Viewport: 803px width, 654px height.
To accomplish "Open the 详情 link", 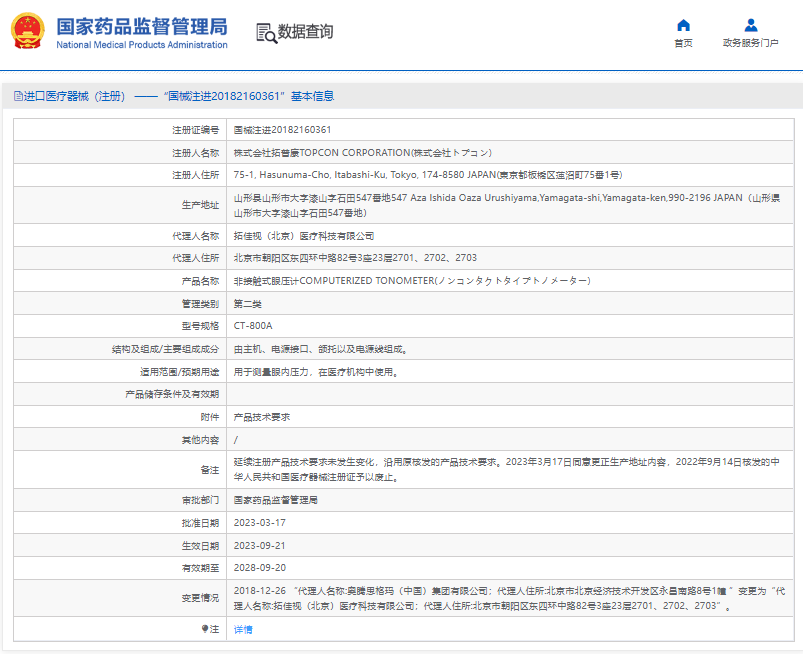I will click(x=243, y=629).
